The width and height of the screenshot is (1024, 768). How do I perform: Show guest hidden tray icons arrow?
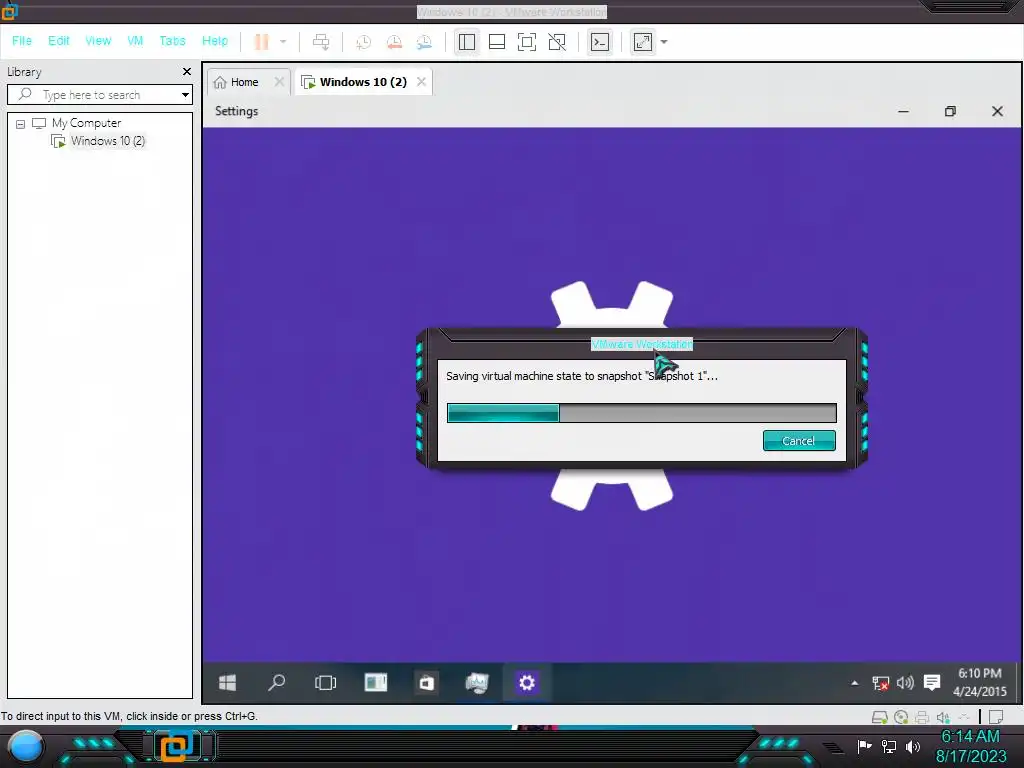[x=854, y=683]
